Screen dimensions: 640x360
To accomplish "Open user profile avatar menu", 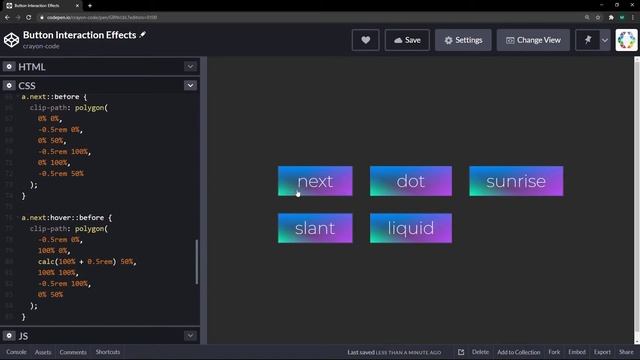I will point(627,40).
